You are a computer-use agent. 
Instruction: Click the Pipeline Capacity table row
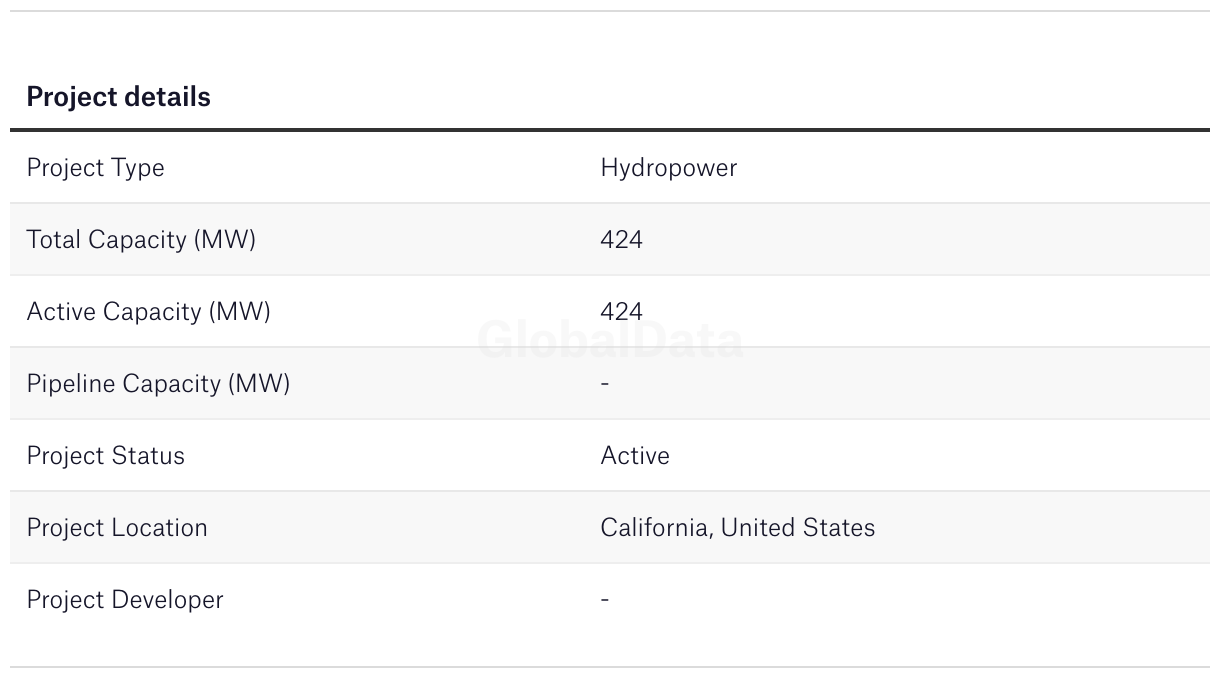coord(900,384)
